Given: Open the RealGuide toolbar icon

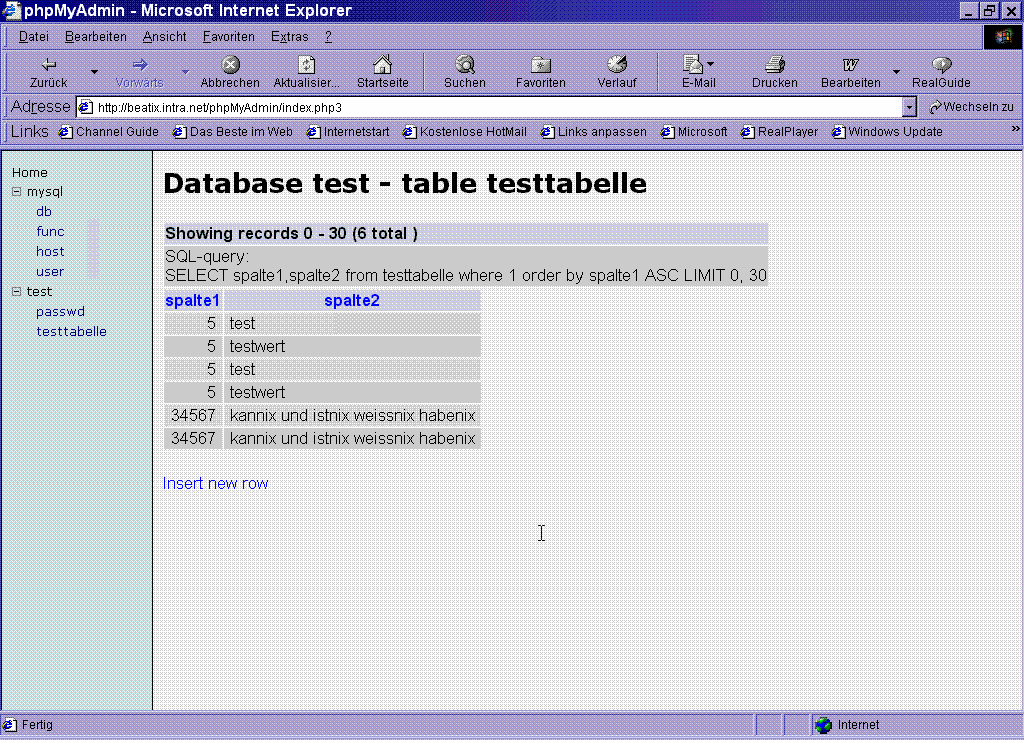Looking at the screenshot, I should (x=941, y=65).
